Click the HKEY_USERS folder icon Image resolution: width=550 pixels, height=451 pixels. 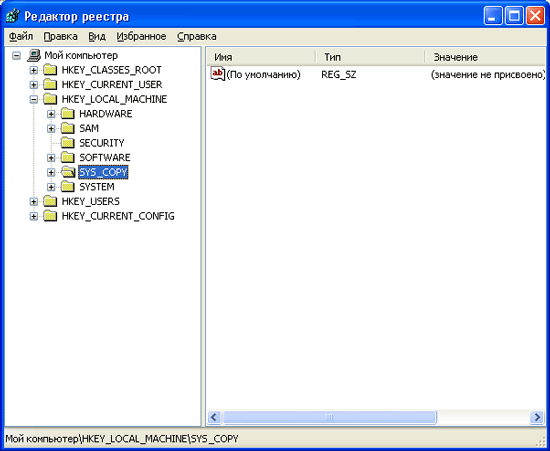[x=50, y=201]
